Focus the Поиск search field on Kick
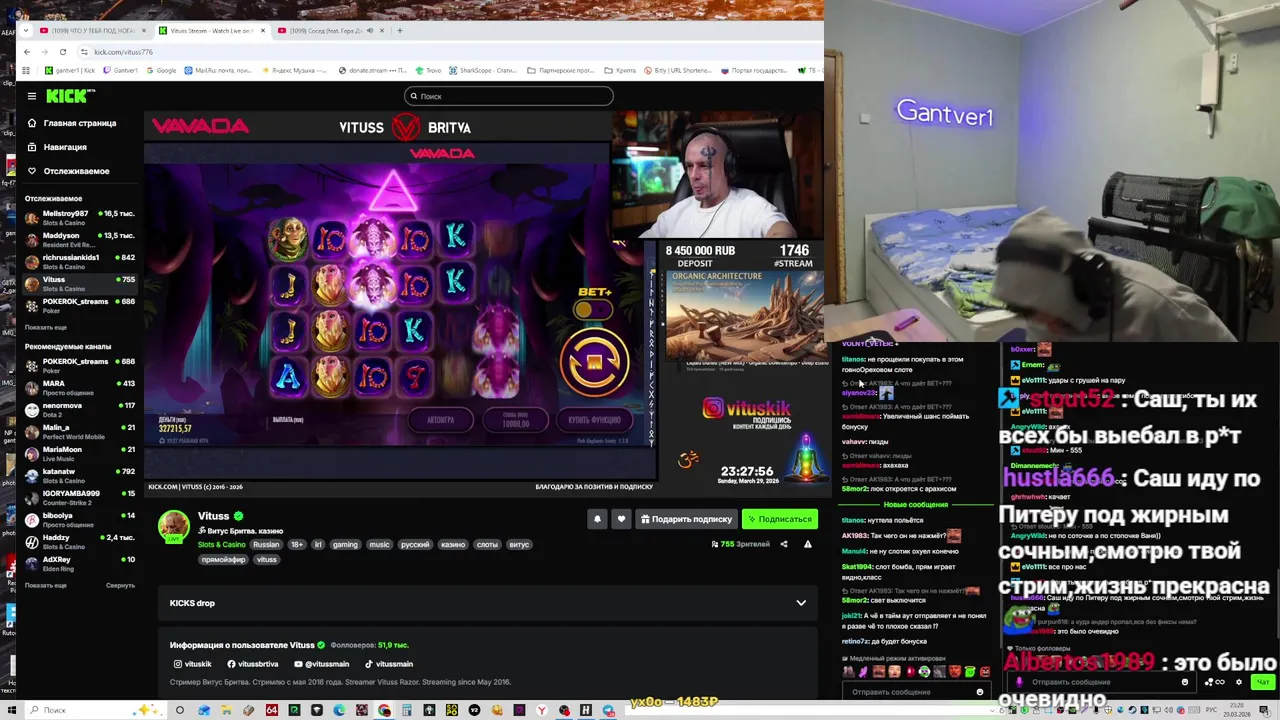The width and height of the screenshot is (1280, 720). click(509, 96)
